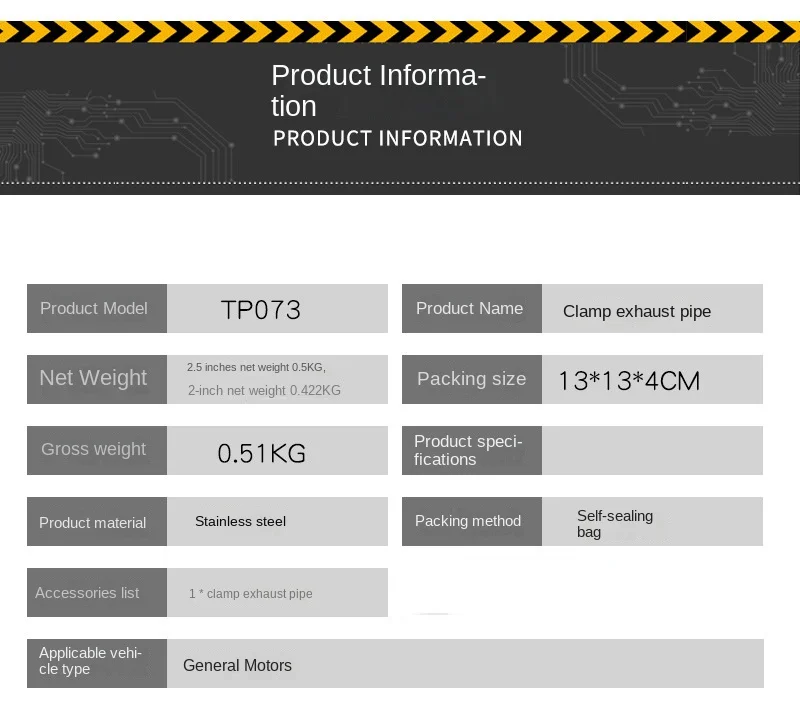Screen dimensions: 800x721
Task: Select the 'Applicable vehicle type' label cell
Action: [97, 663]
